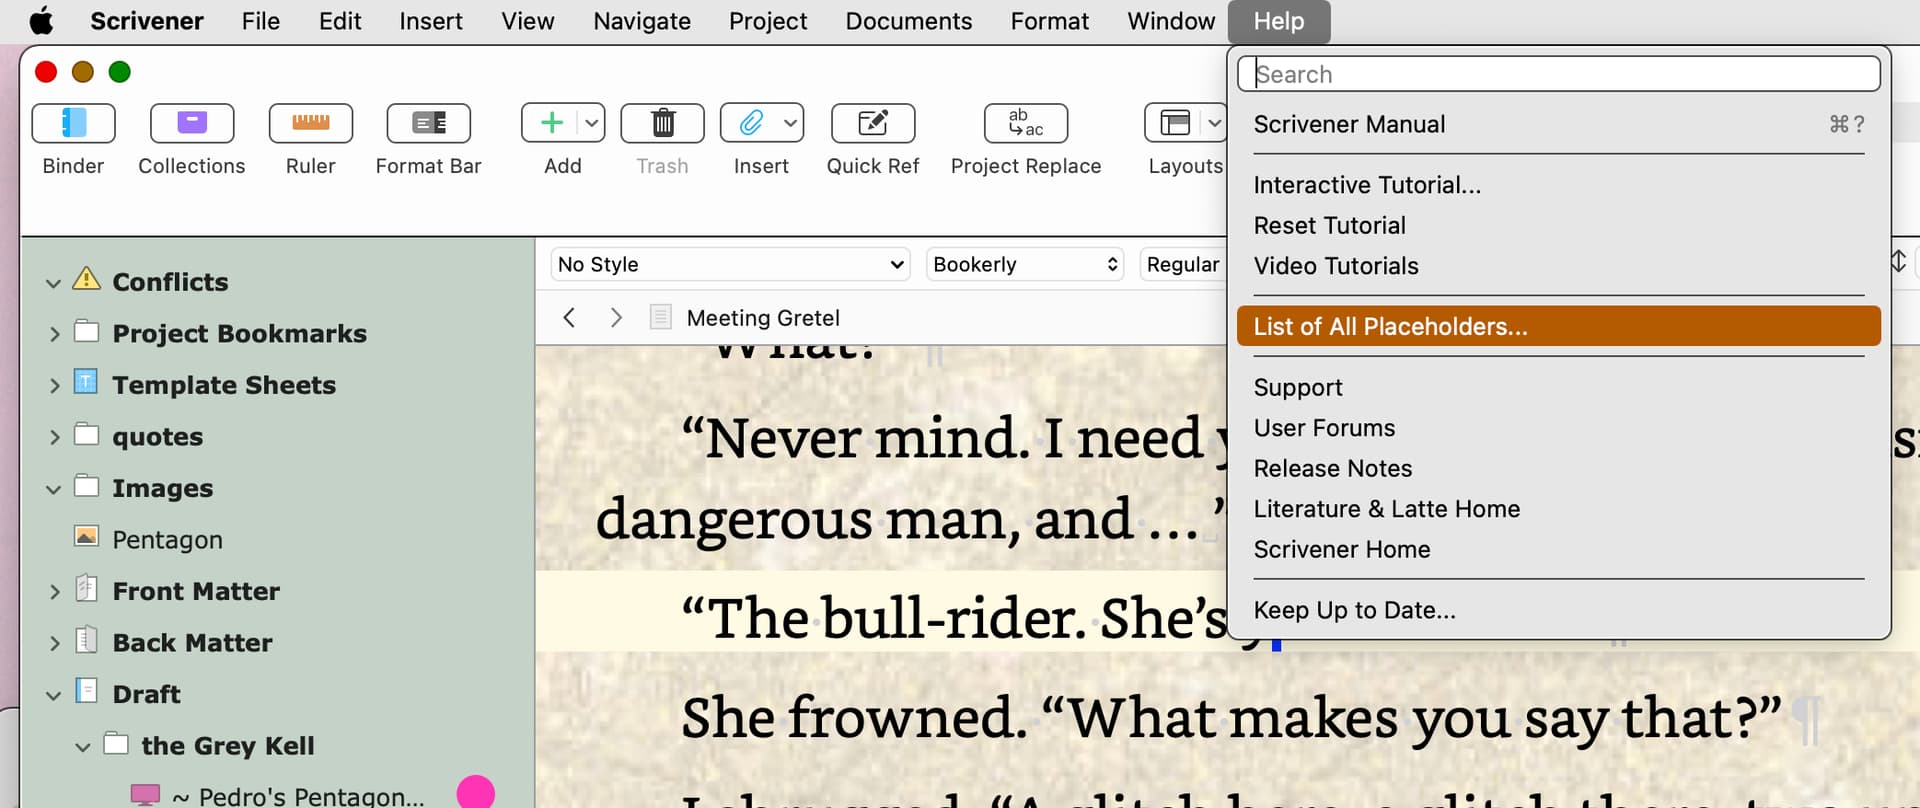This screenshot has width=1920, height=808.
Task: Open the No Style paragraph style dropdown
Action: coord(730,264)
